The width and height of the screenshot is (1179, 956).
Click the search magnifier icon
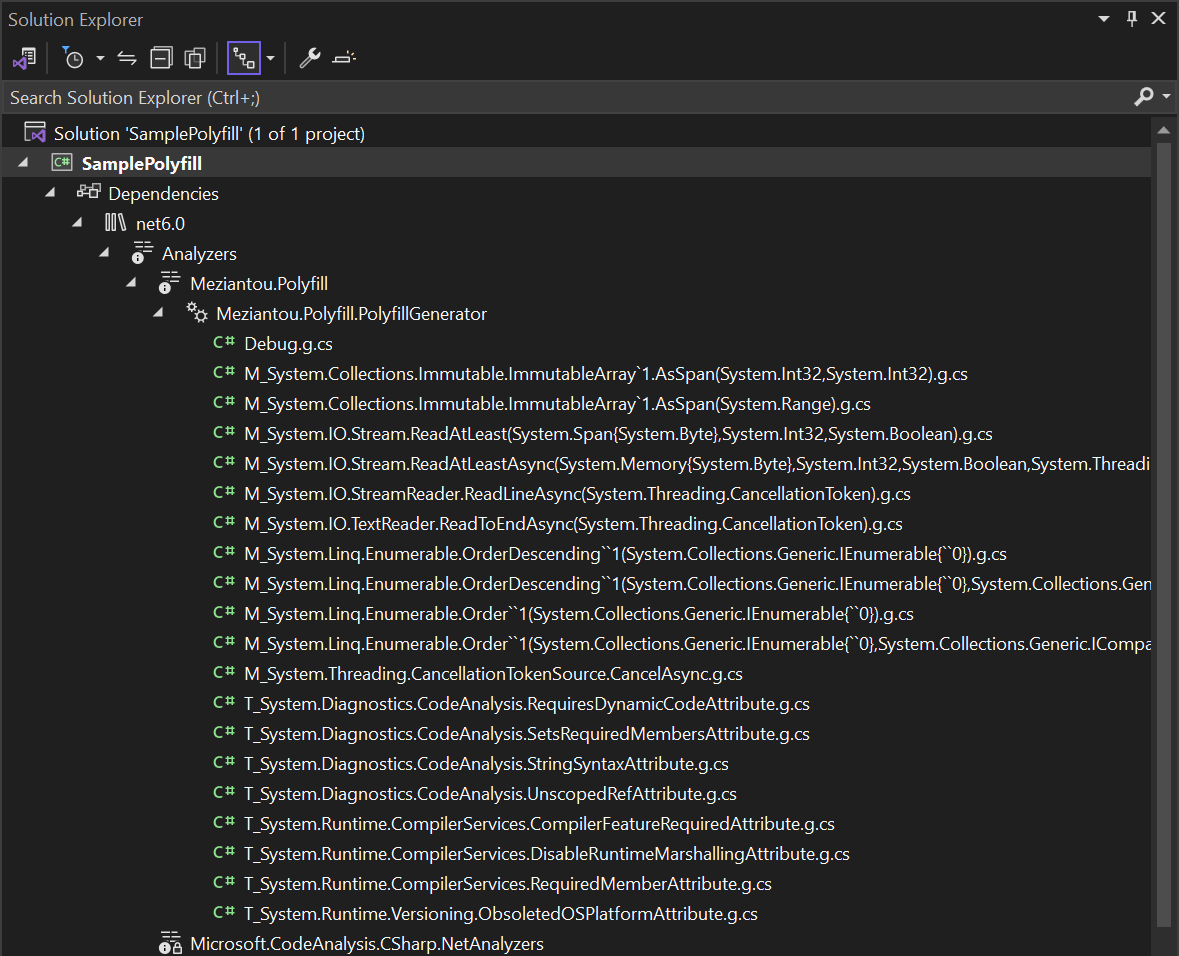coord(1144,97)
